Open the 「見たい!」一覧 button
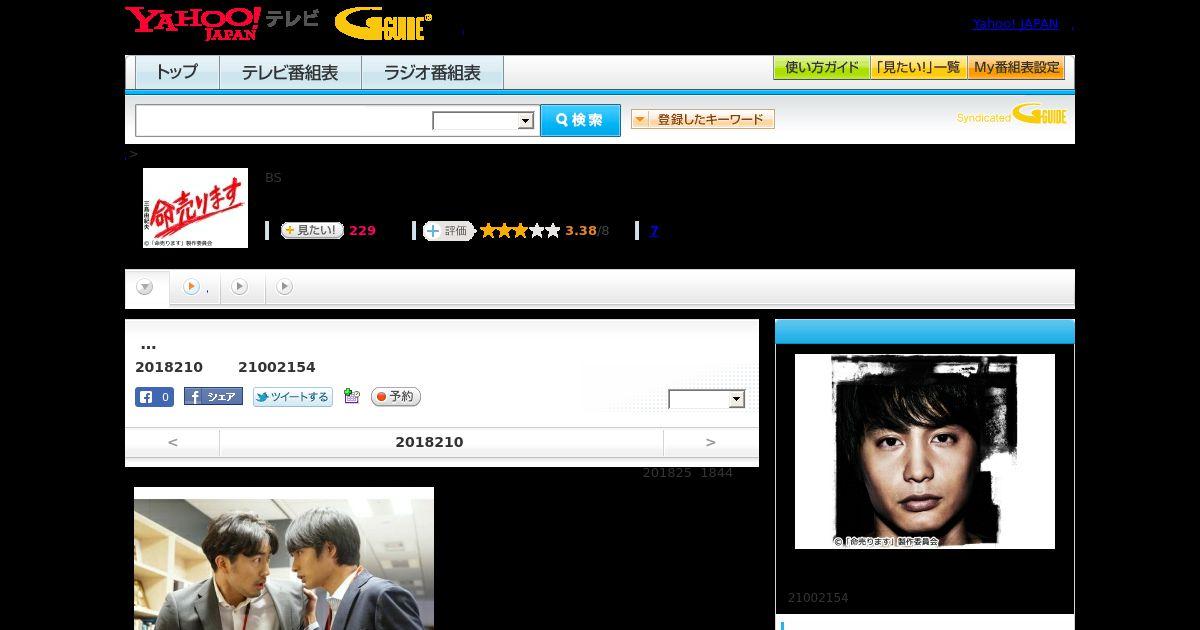1200x630 pixels. tap(918, 68)
